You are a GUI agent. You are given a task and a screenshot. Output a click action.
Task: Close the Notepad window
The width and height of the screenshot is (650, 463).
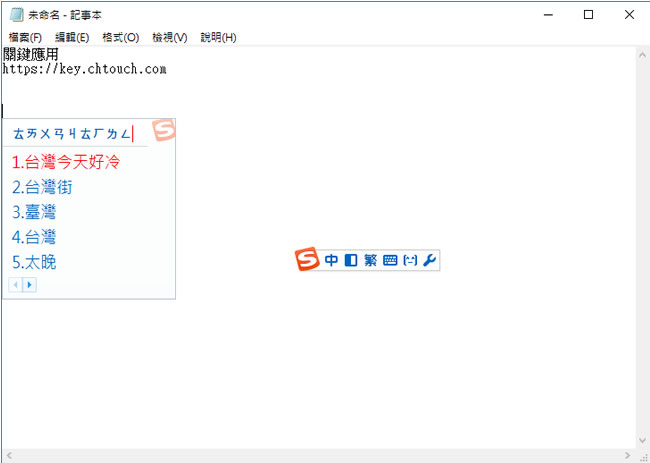point(629,15)
